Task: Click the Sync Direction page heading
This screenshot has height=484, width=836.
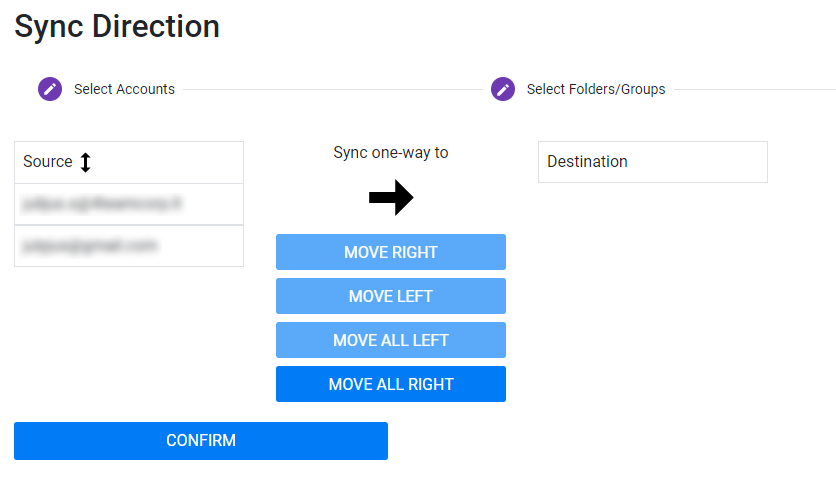Action: pos(117,26)
